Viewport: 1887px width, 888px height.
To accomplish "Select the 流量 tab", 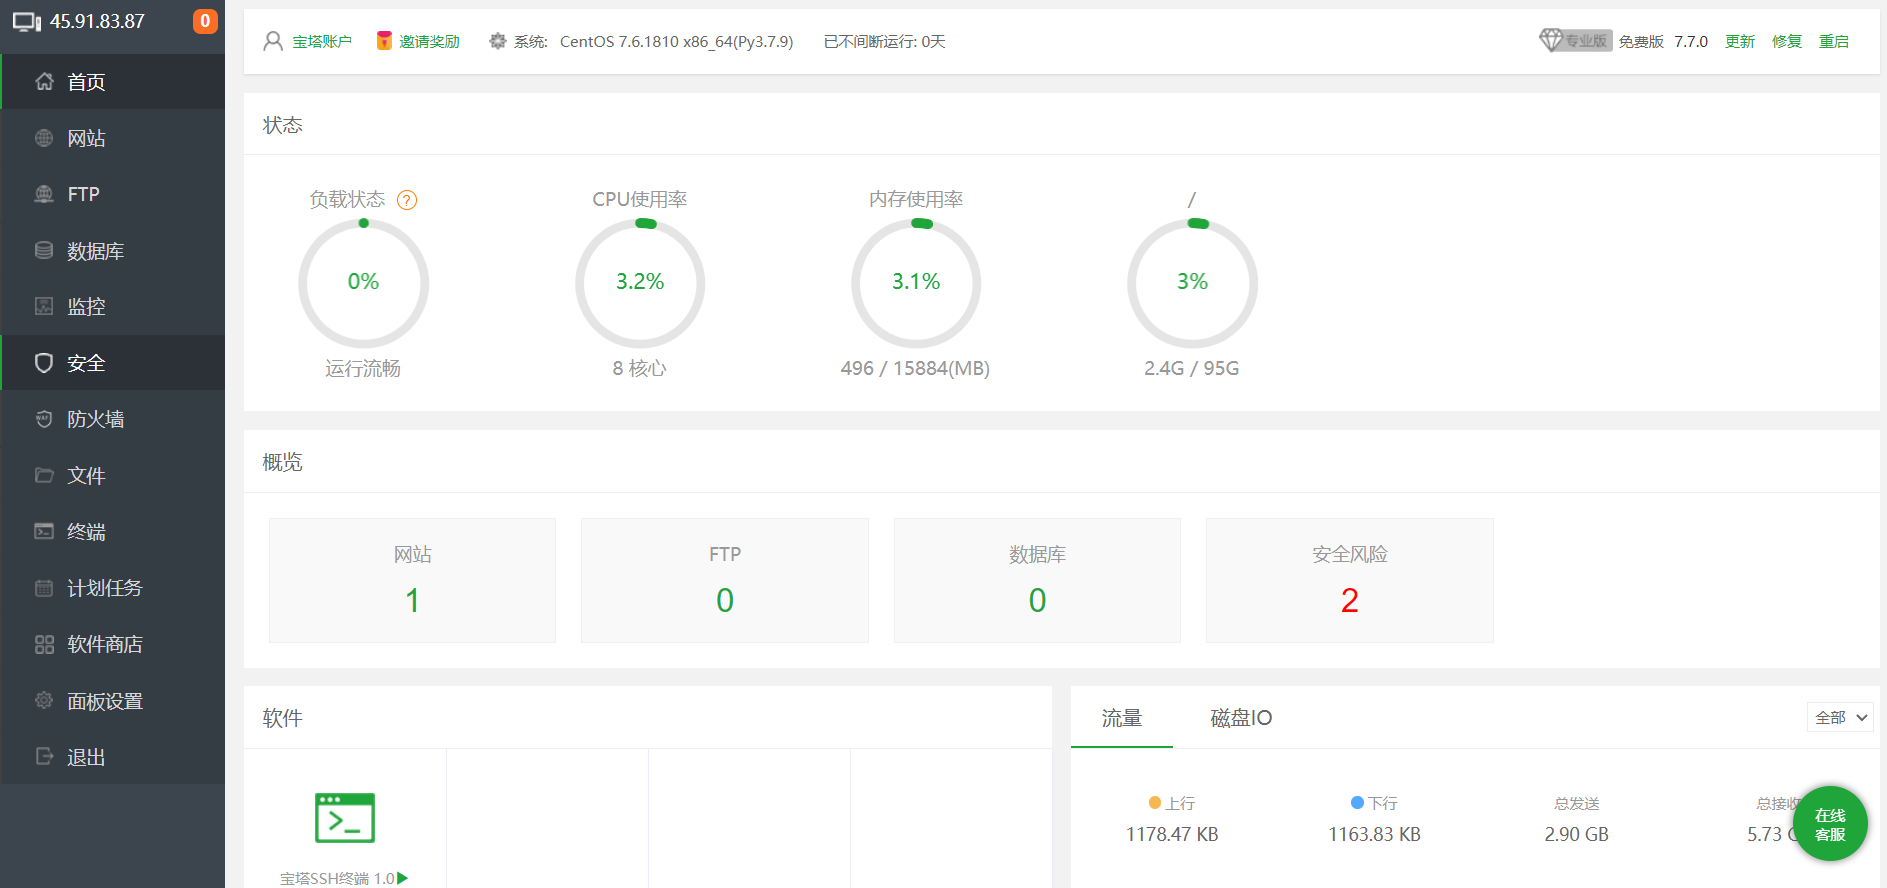I will pyautogui.click(x=1121, y=718).
